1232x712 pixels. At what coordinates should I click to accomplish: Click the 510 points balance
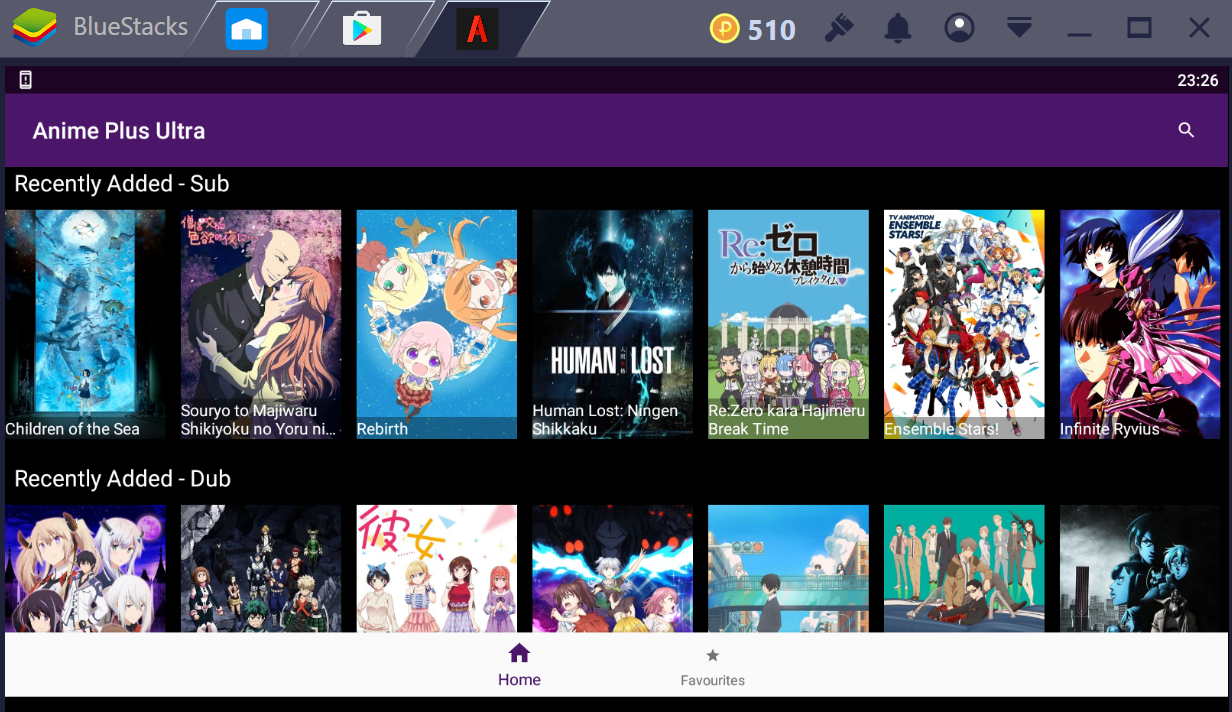click(772, 30)
